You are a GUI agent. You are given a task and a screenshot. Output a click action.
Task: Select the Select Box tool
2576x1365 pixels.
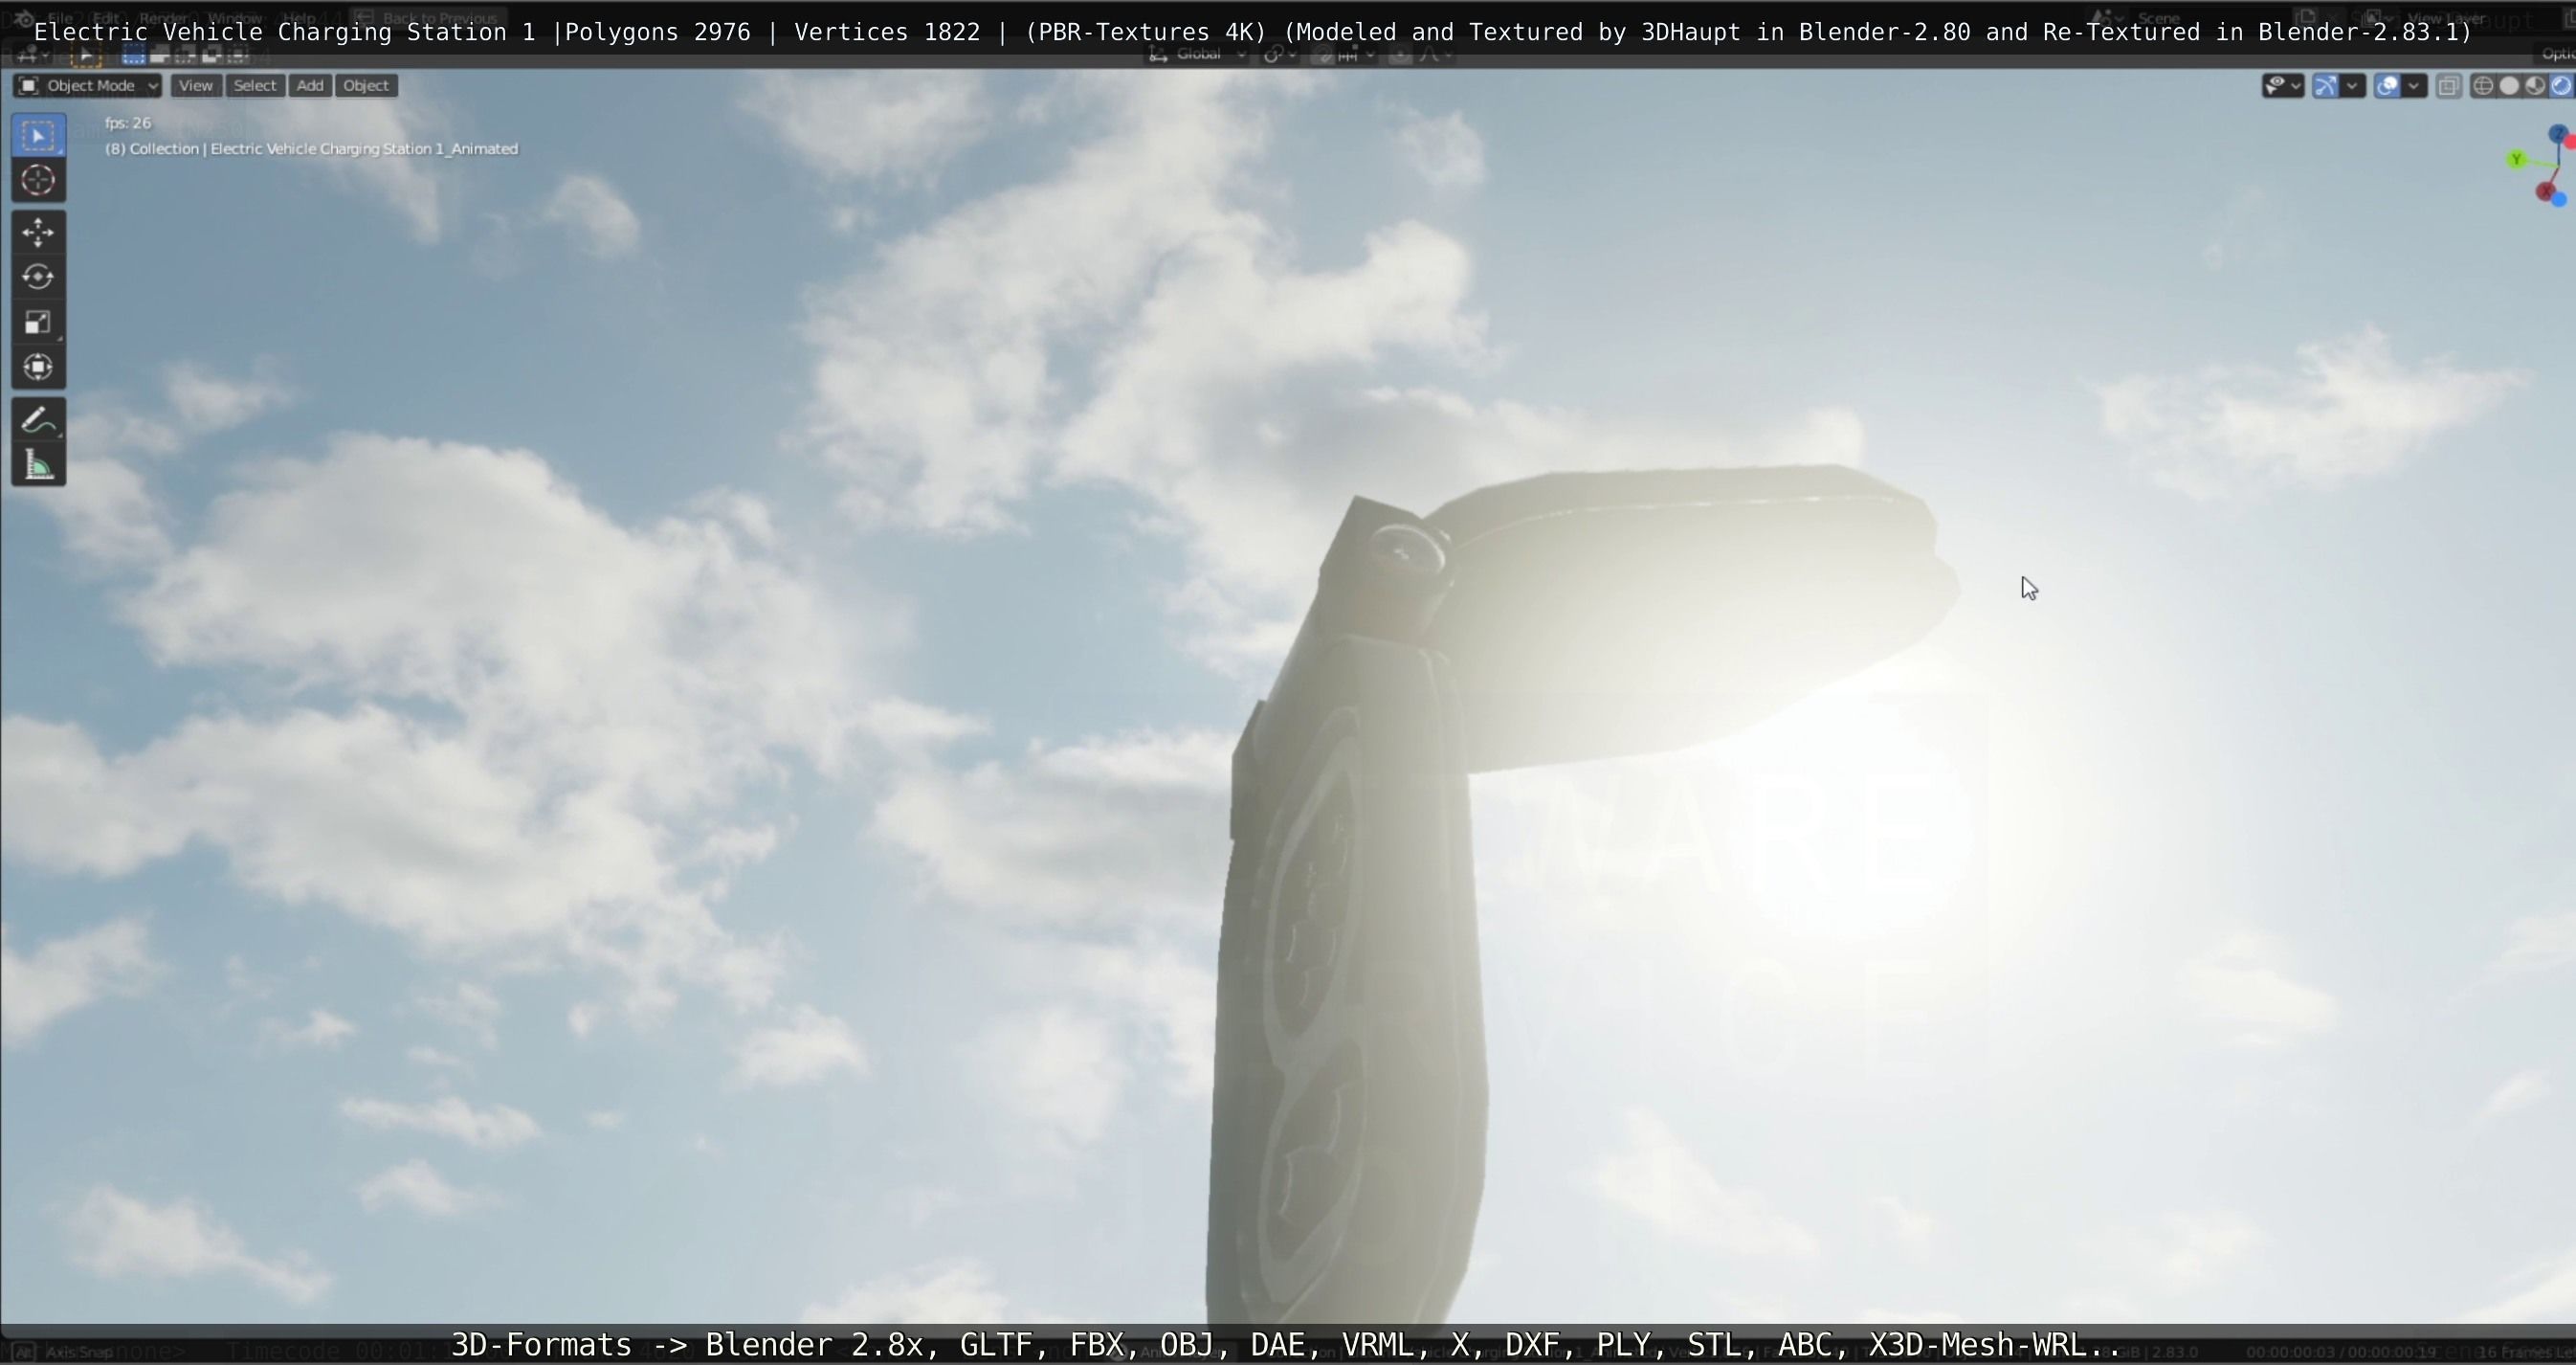coord(38,136)
